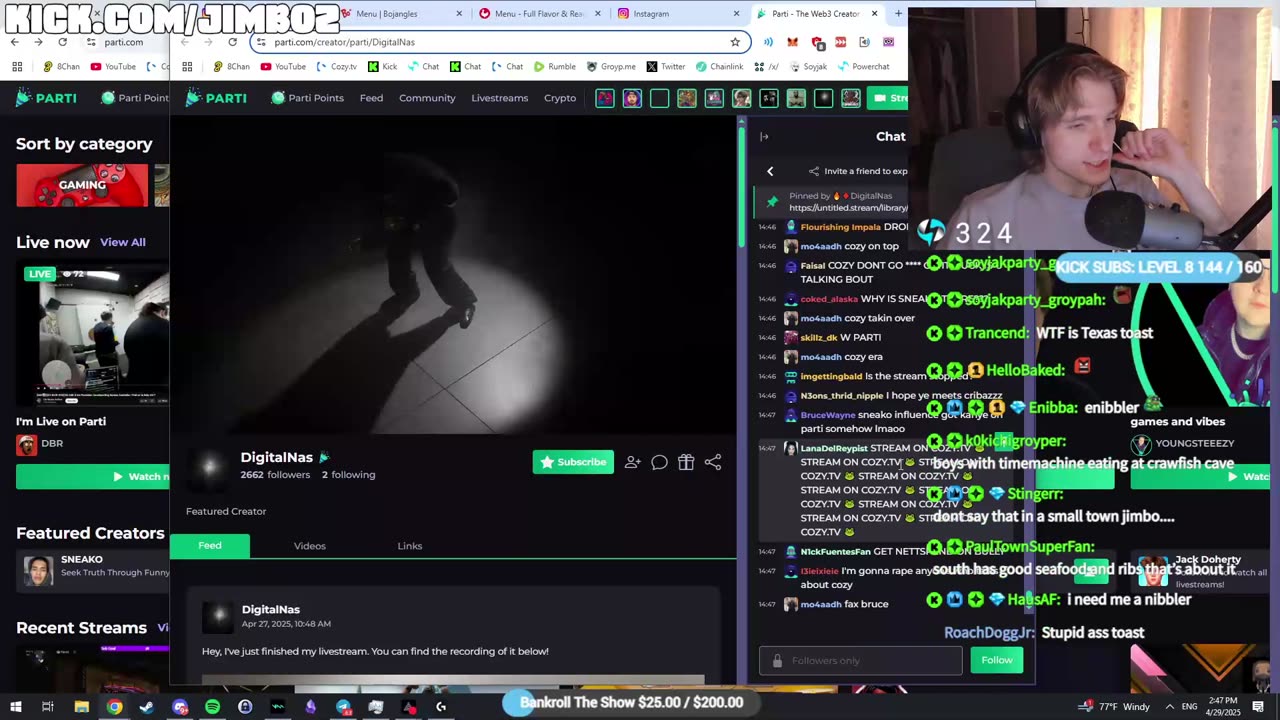Click the '2 following' text on the profile
This screenshot has height=720, width=1280.
tap(349, 475)
